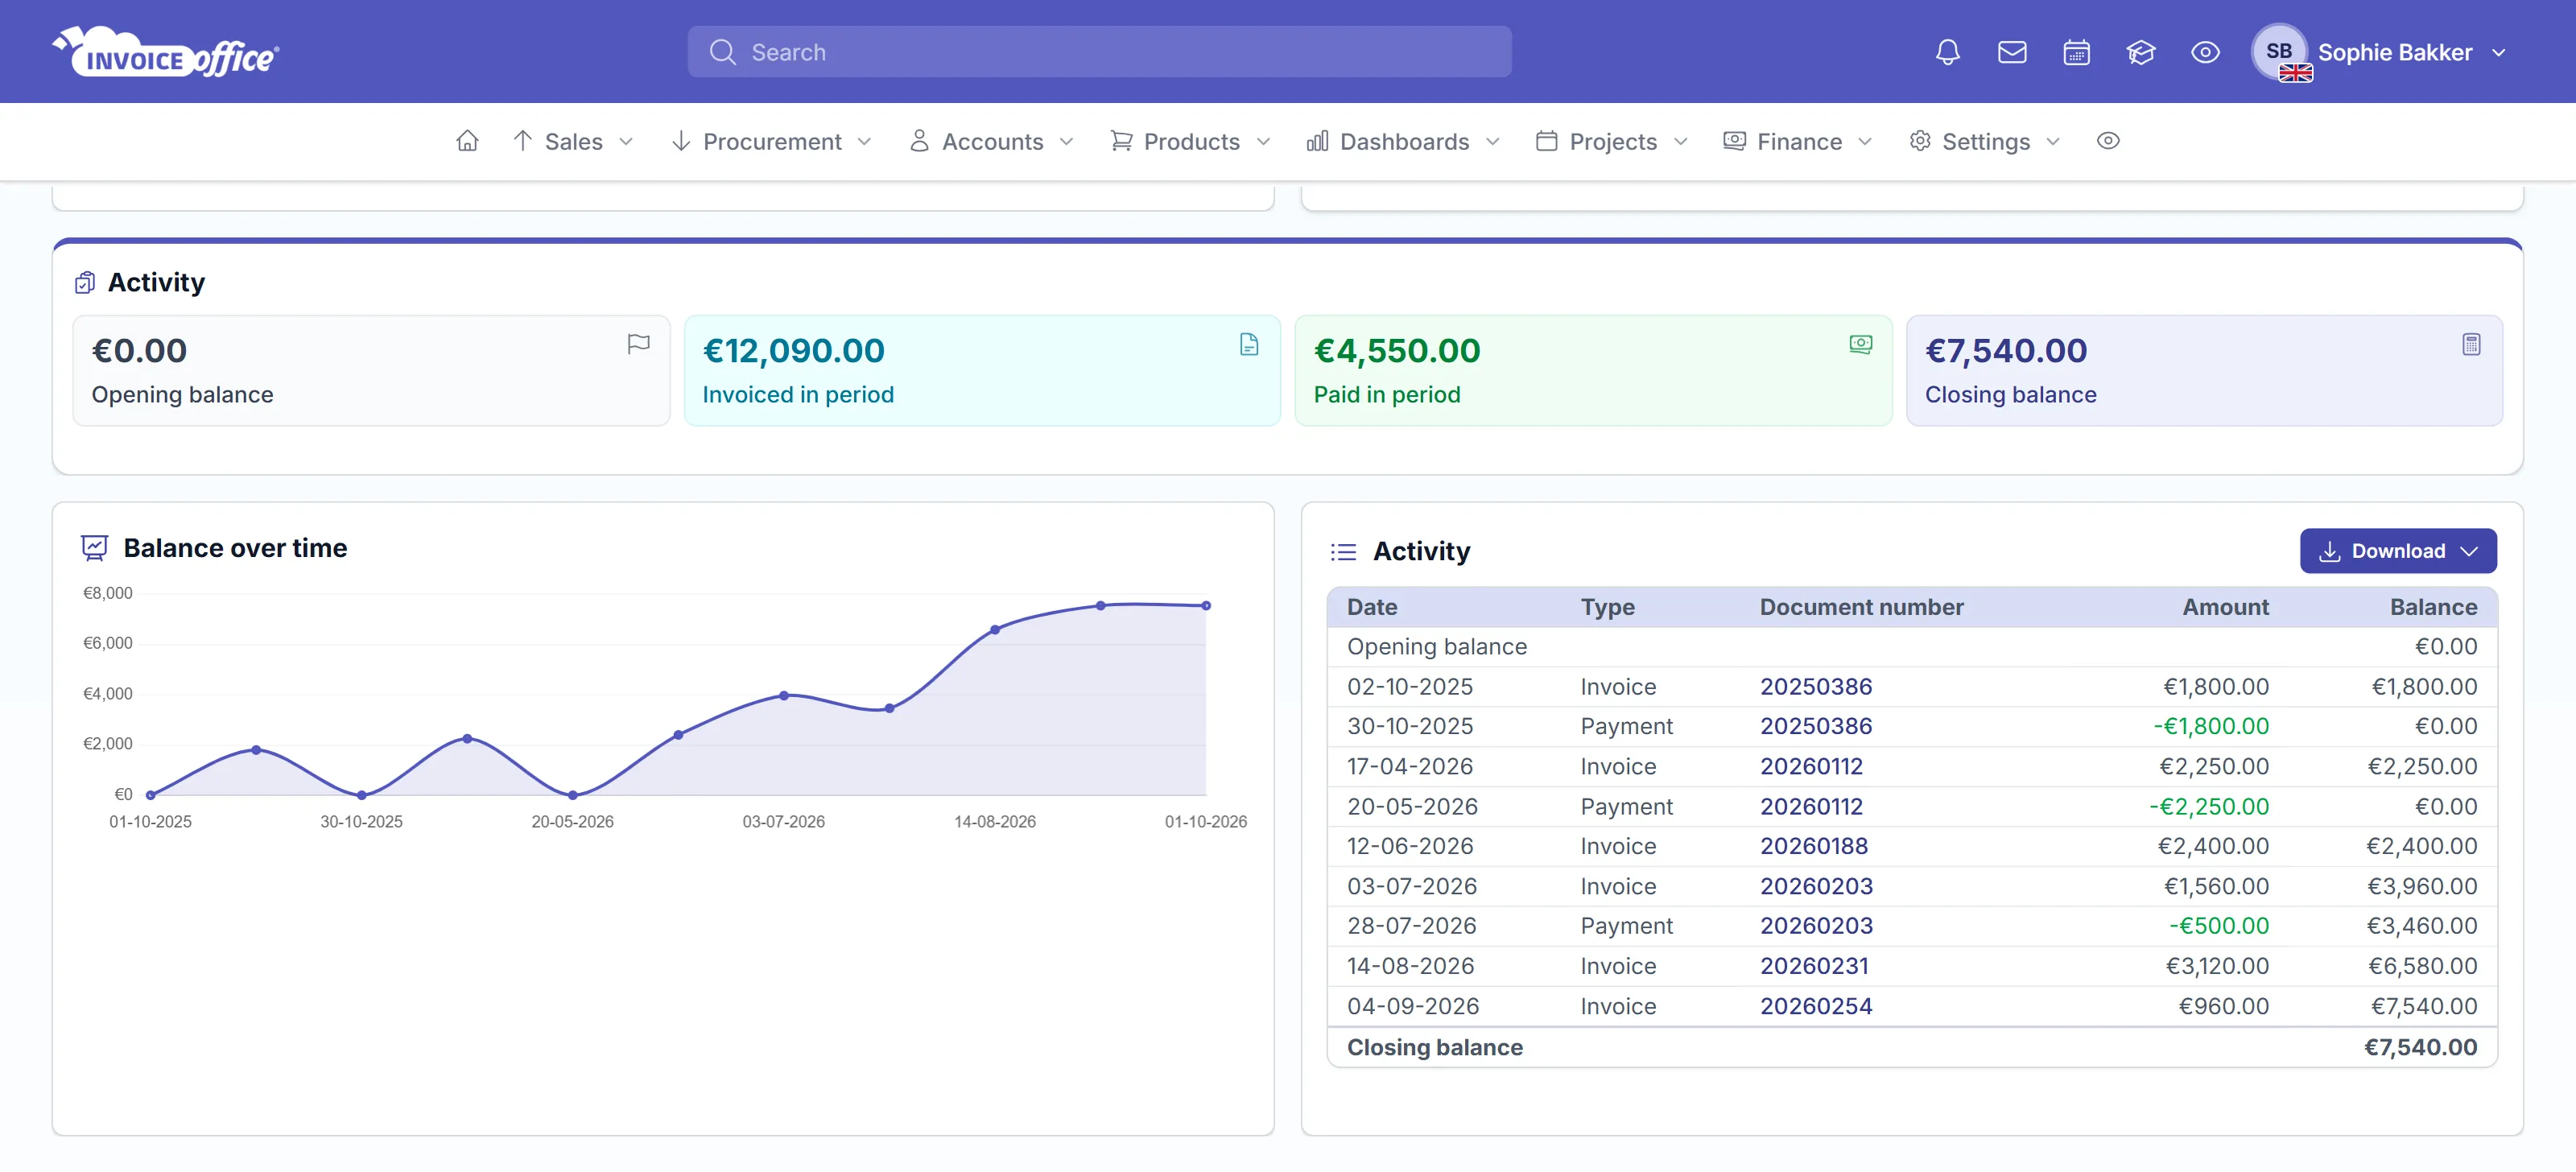Click document icon on Invoiced in period card
The height and width of the screenshot is (1172, 2576).
pos(1249,344)
